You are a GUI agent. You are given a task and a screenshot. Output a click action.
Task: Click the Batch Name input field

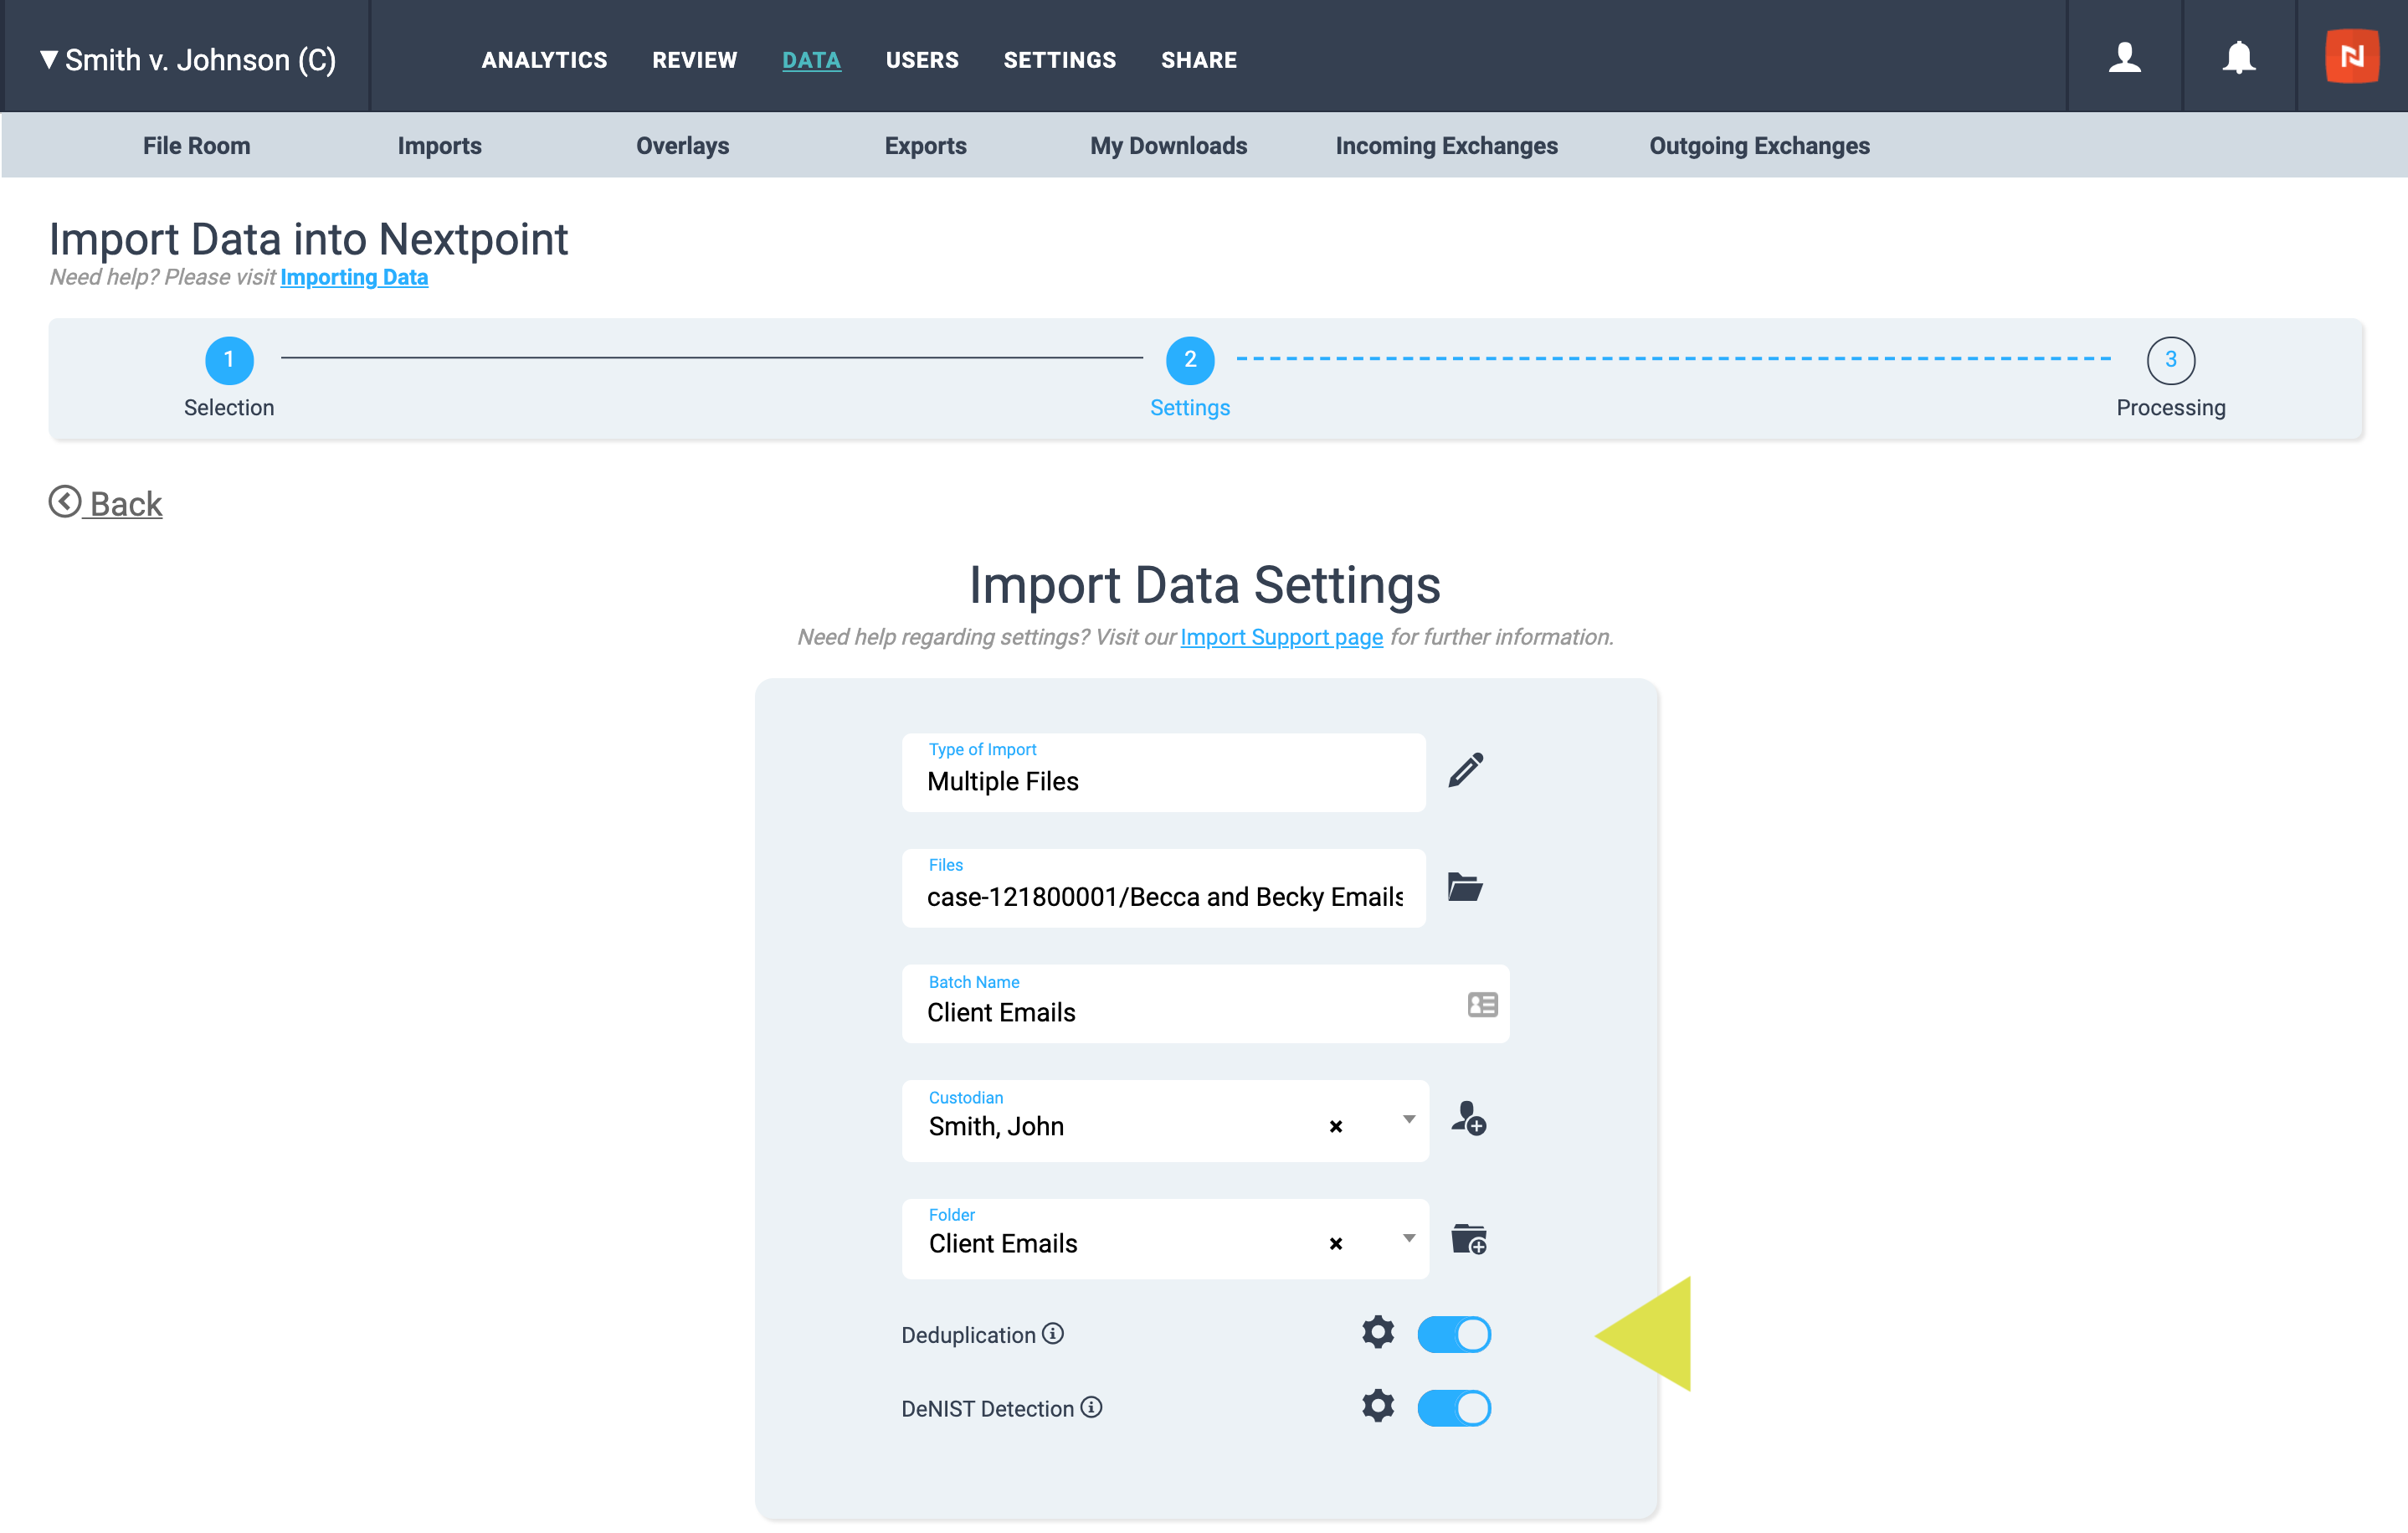pyautogui.click(x=1206, y=1004)
